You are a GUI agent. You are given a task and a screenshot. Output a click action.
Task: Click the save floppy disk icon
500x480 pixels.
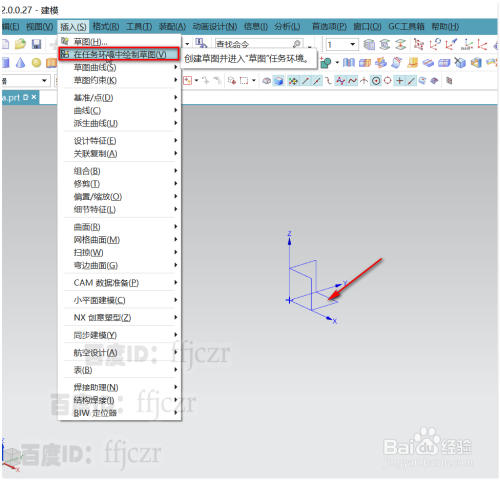point(36,44)
